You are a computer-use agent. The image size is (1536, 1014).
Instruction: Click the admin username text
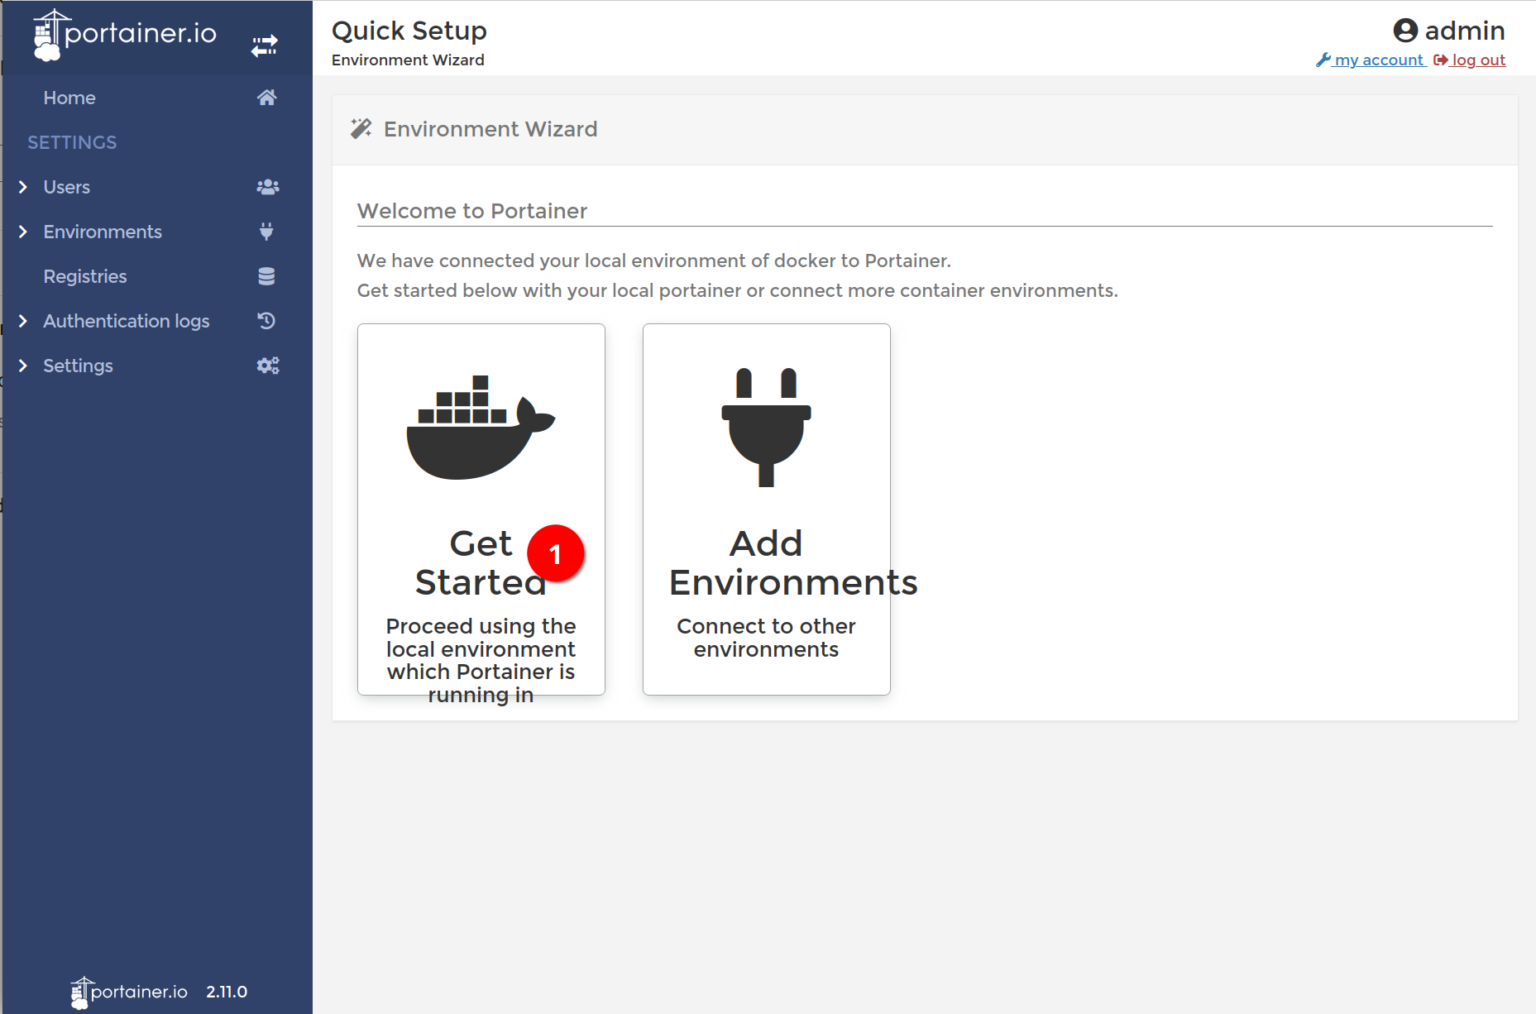pyautogui.click(x=1465, y=31)
